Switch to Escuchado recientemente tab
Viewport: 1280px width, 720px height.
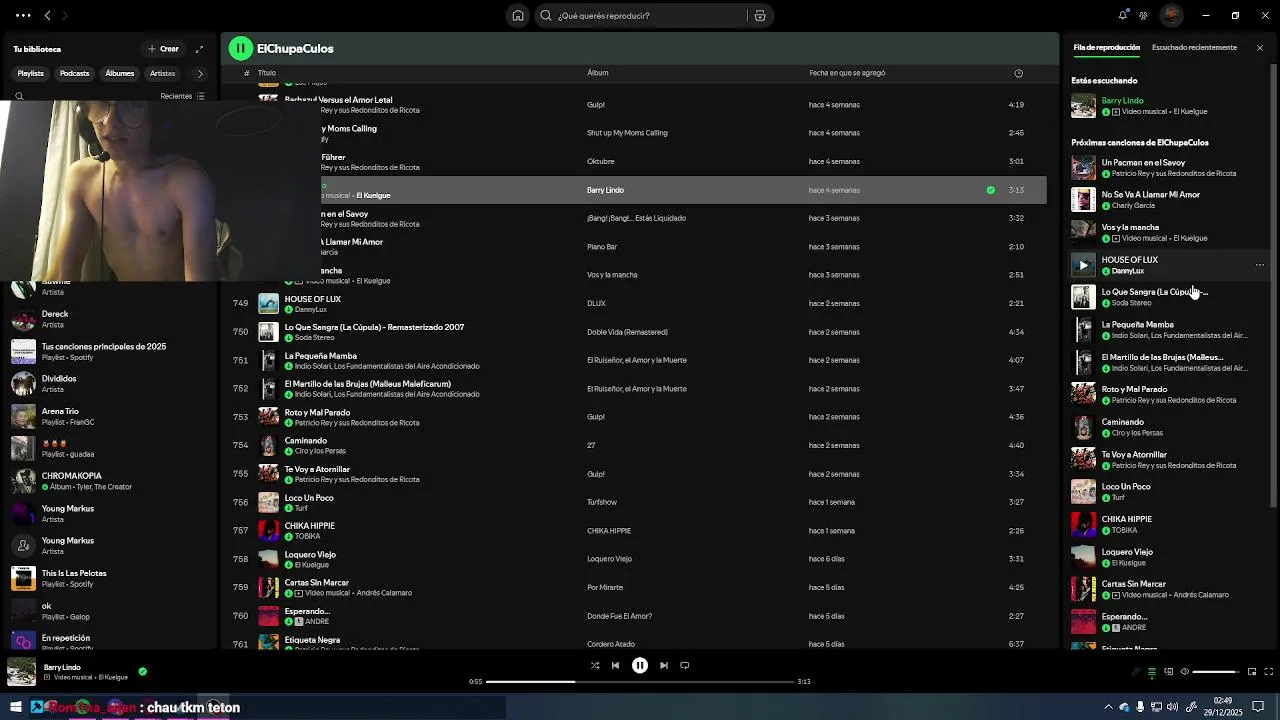1194,47
